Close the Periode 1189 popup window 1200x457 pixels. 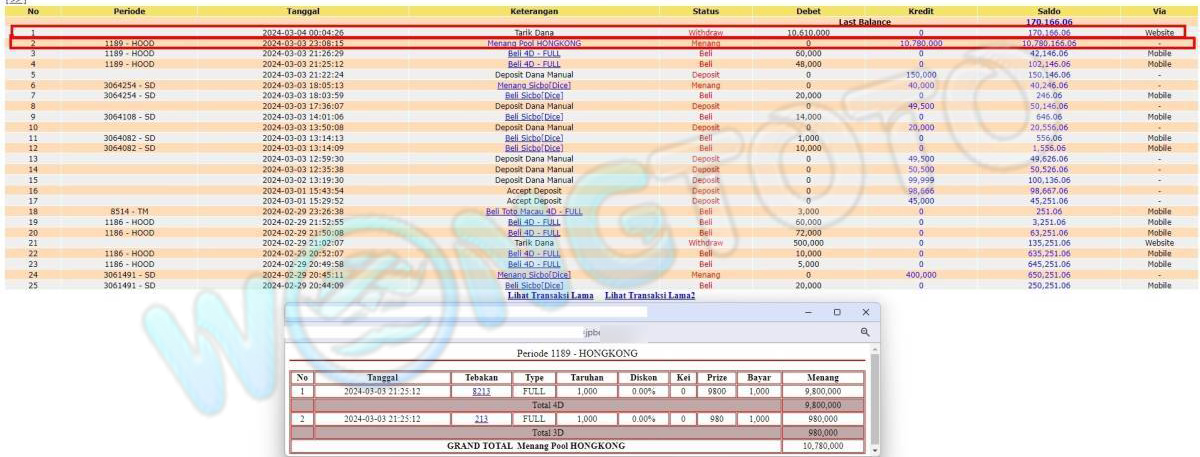click(865, 312)
